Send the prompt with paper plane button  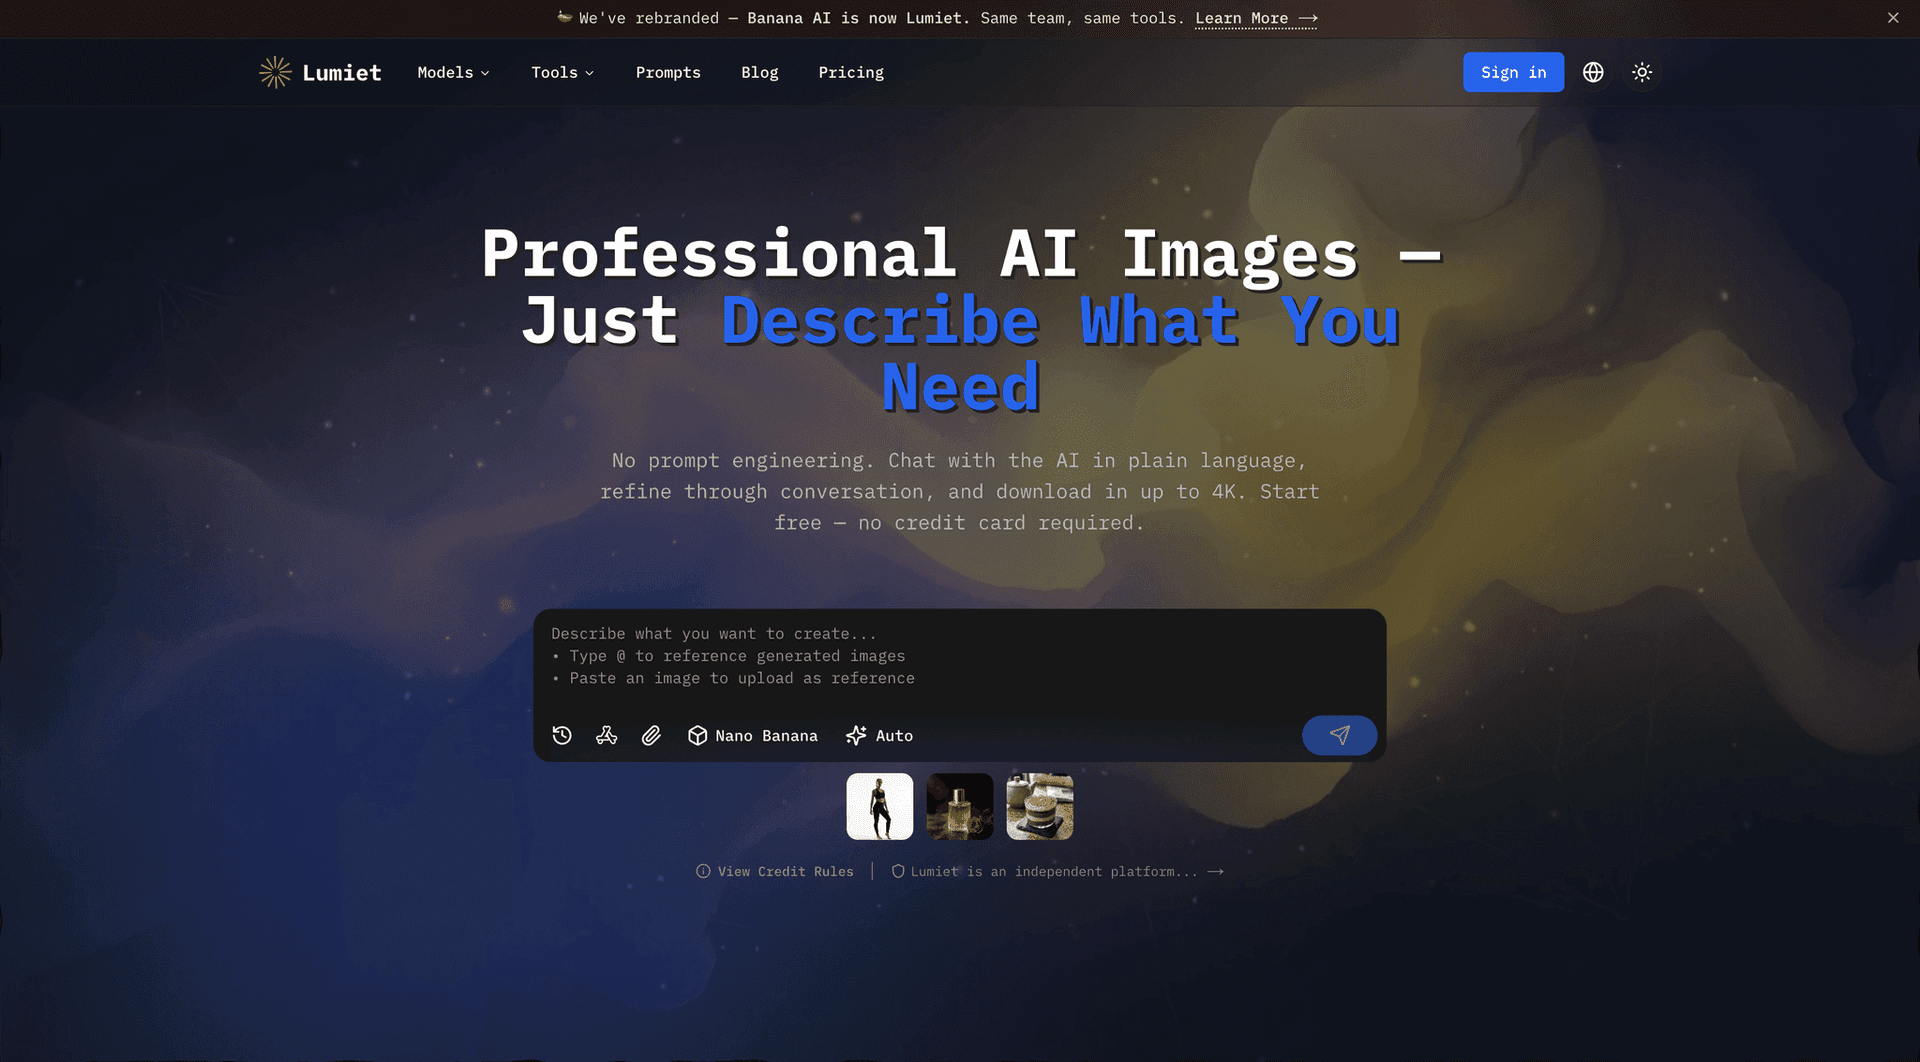click(1339, 735)
